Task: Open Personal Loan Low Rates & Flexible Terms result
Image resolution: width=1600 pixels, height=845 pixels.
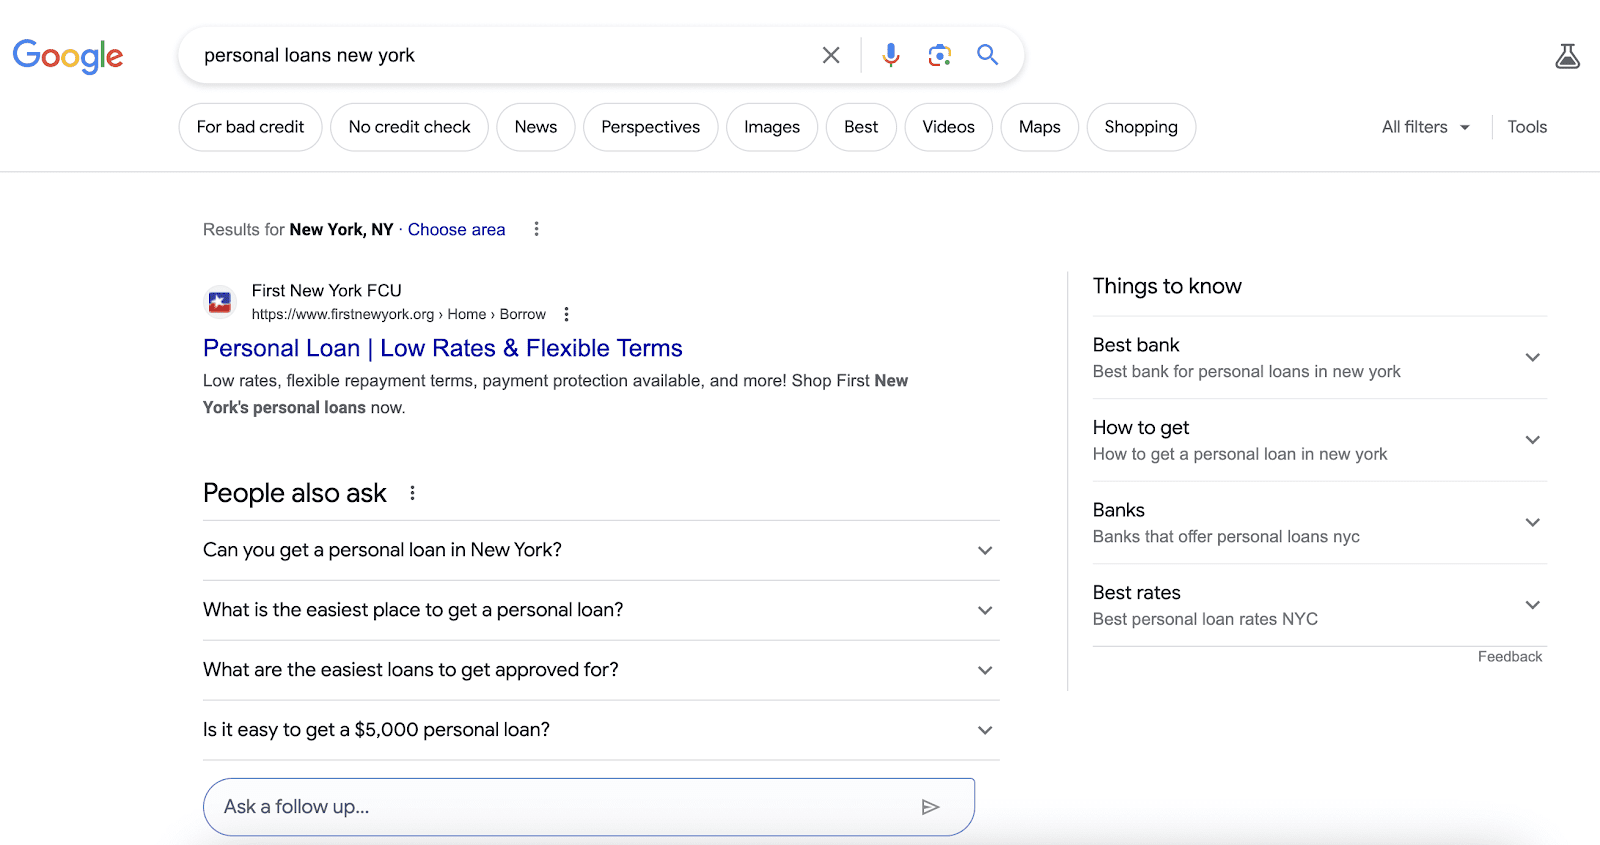Action: tap(443, 348)
